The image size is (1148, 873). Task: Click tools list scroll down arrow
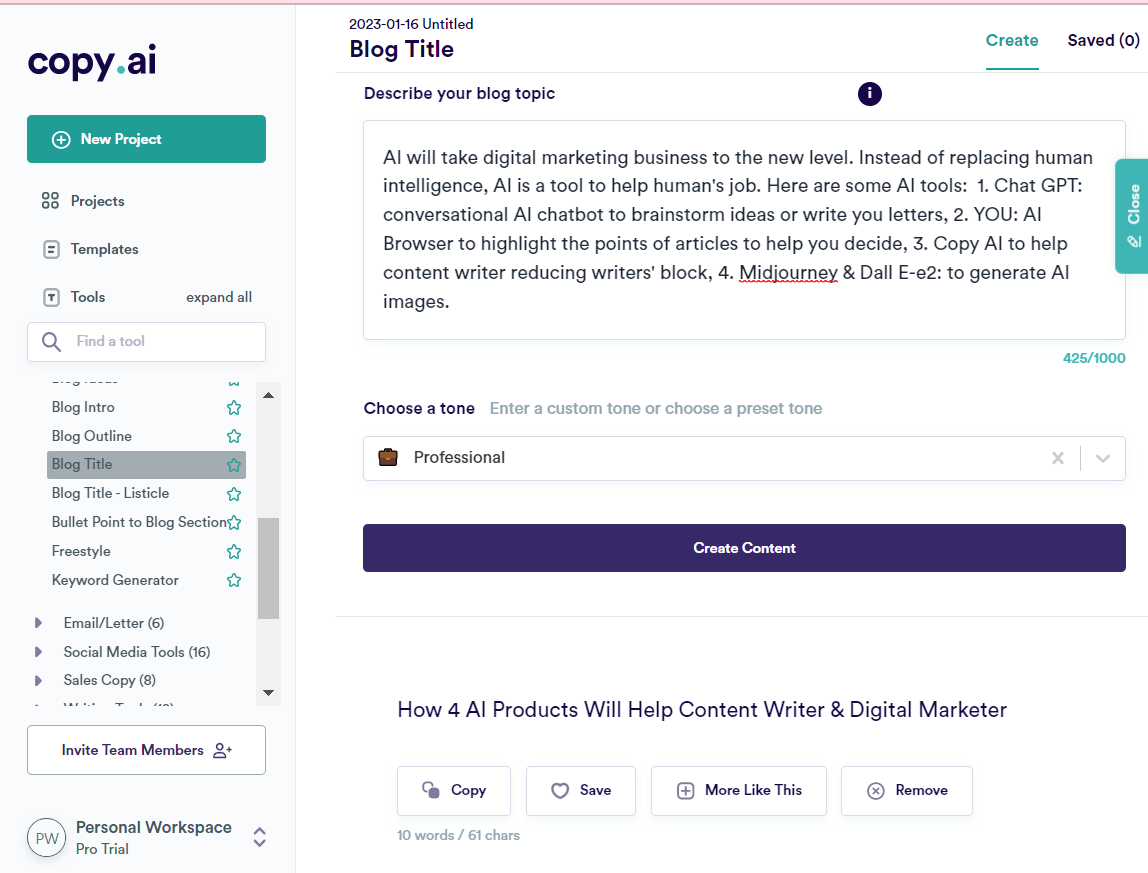[269, 693]
